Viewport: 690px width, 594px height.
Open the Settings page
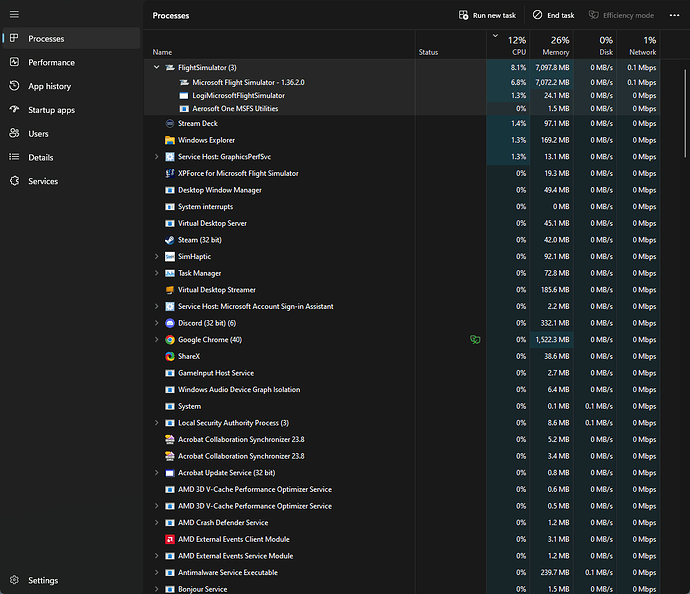click(71, 580)
